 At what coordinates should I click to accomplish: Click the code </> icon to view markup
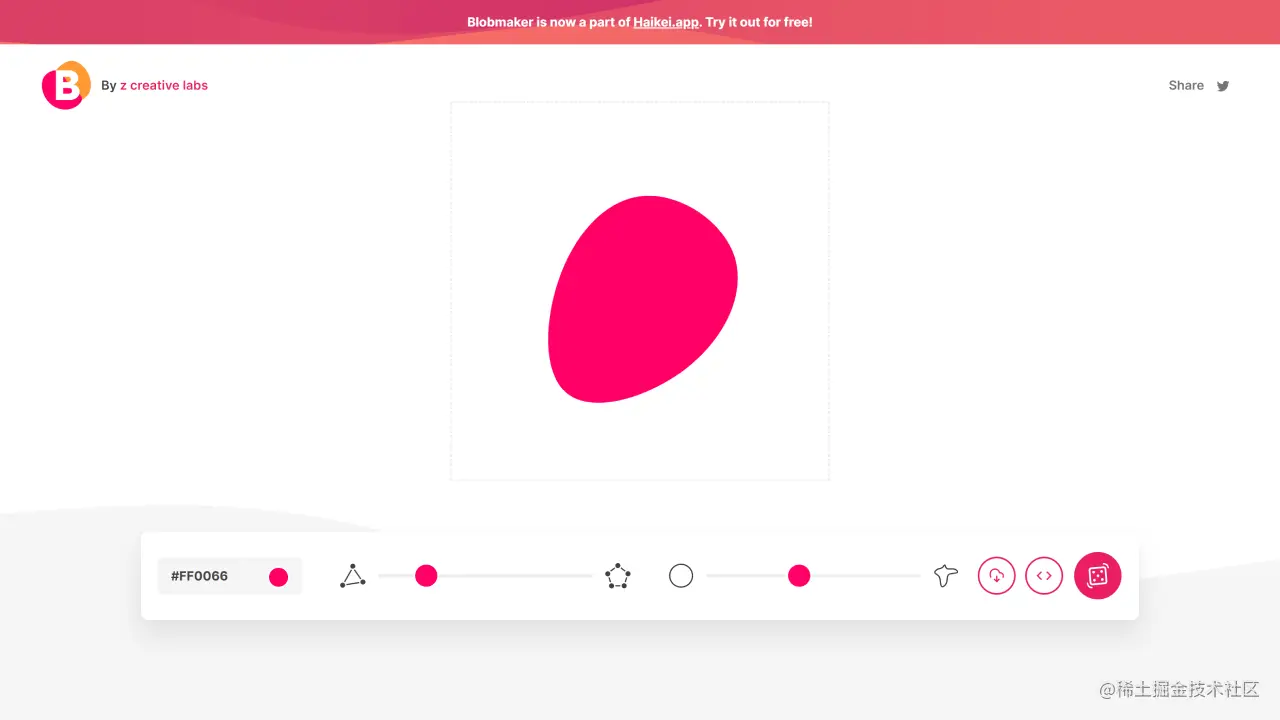(x=1044, y=576)
